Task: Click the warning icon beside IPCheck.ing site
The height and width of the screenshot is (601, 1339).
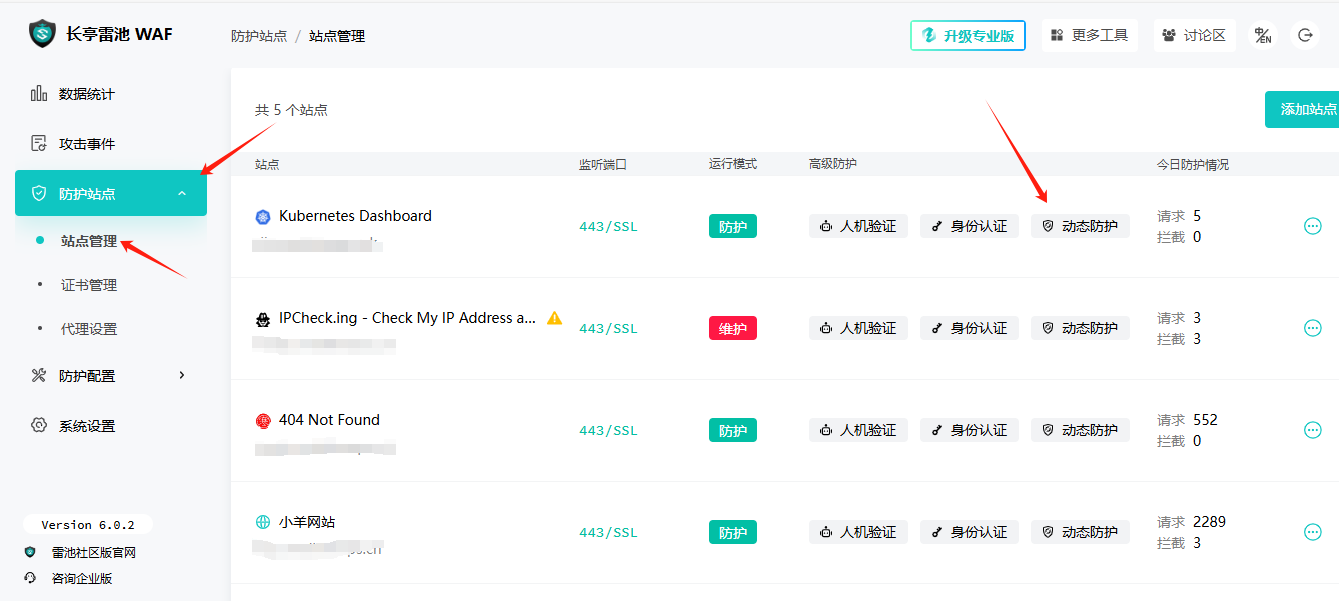Action: pos(554,318)
